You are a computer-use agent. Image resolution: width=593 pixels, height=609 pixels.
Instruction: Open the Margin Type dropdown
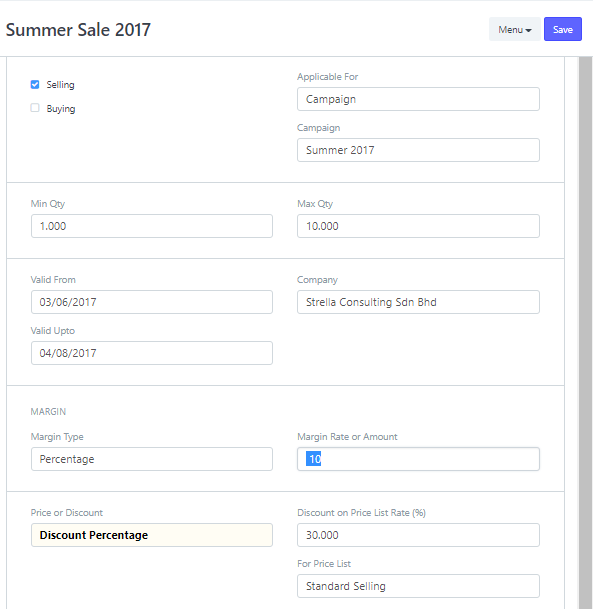click(152, 459)
